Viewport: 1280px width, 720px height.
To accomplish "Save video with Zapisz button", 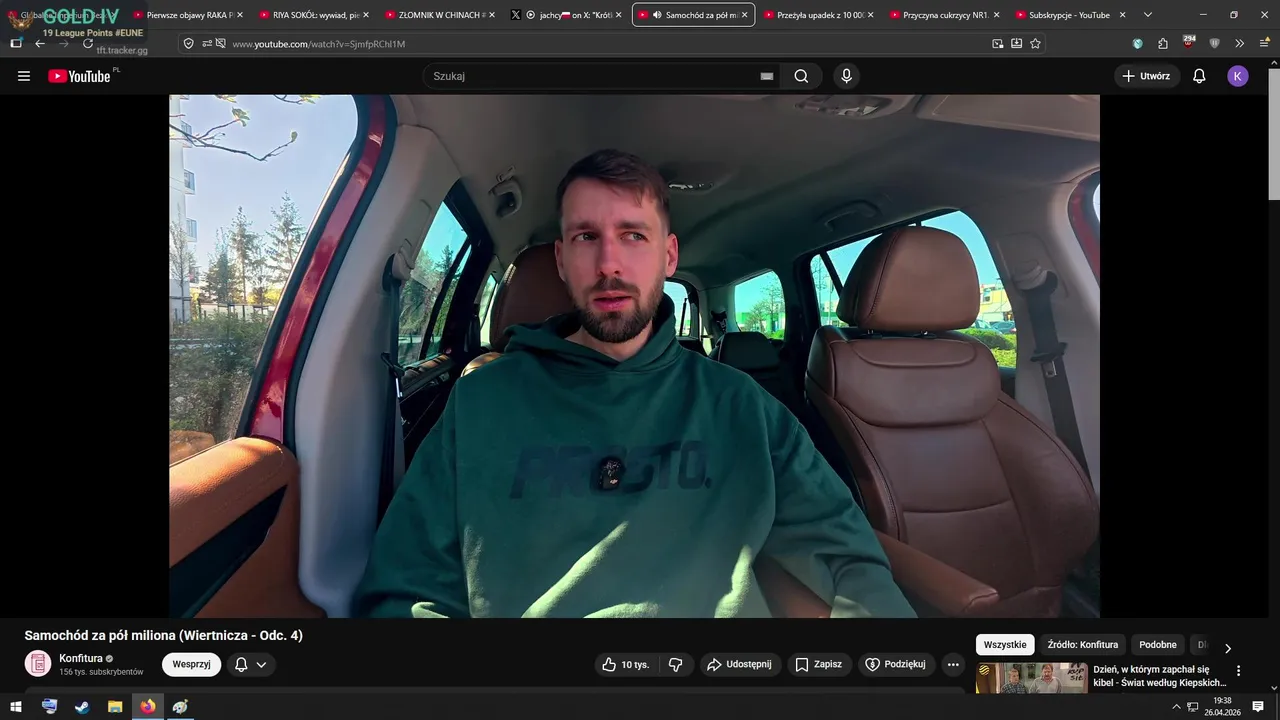I will click(818, 664).
